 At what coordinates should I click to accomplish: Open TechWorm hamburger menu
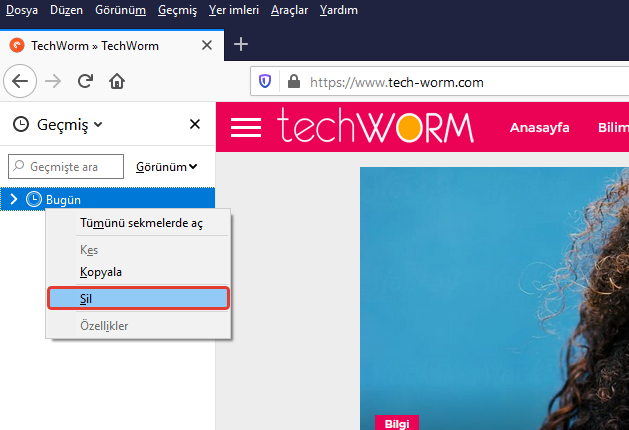(x=246, y=128)
